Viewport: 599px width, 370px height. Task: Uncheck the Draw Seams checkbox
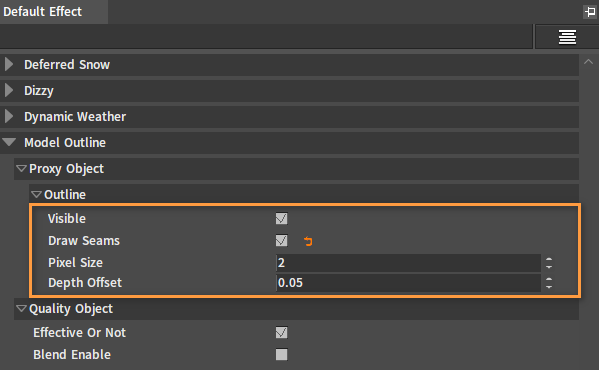(x=282, y=241)
